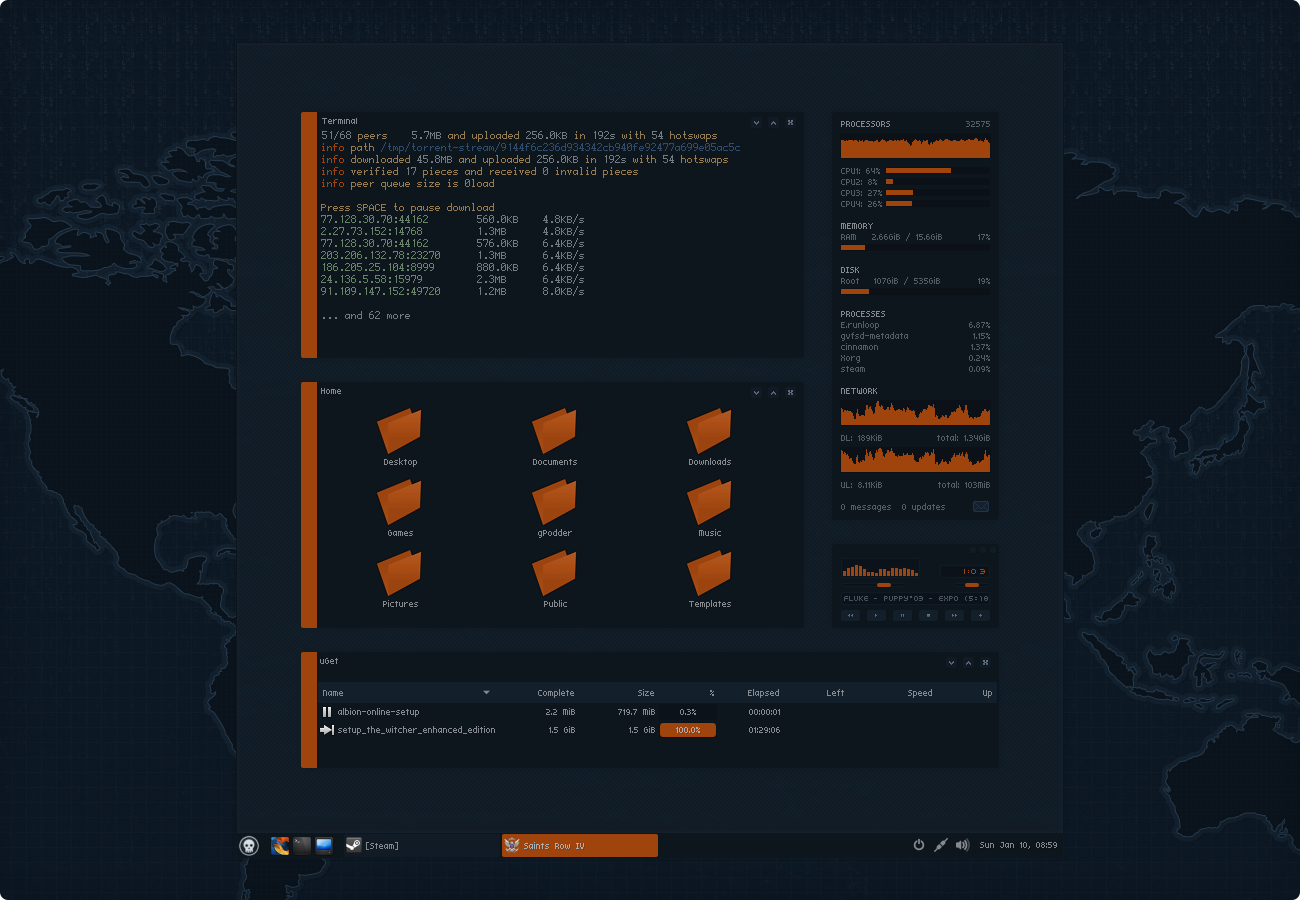
Task: Toggle the 1:03 time display in player
Action: click(966, 571)
